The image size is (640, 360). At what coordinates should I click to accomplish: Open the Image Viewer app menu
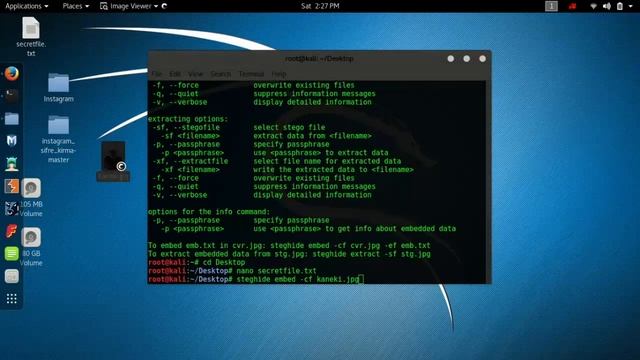click(129, 6)
